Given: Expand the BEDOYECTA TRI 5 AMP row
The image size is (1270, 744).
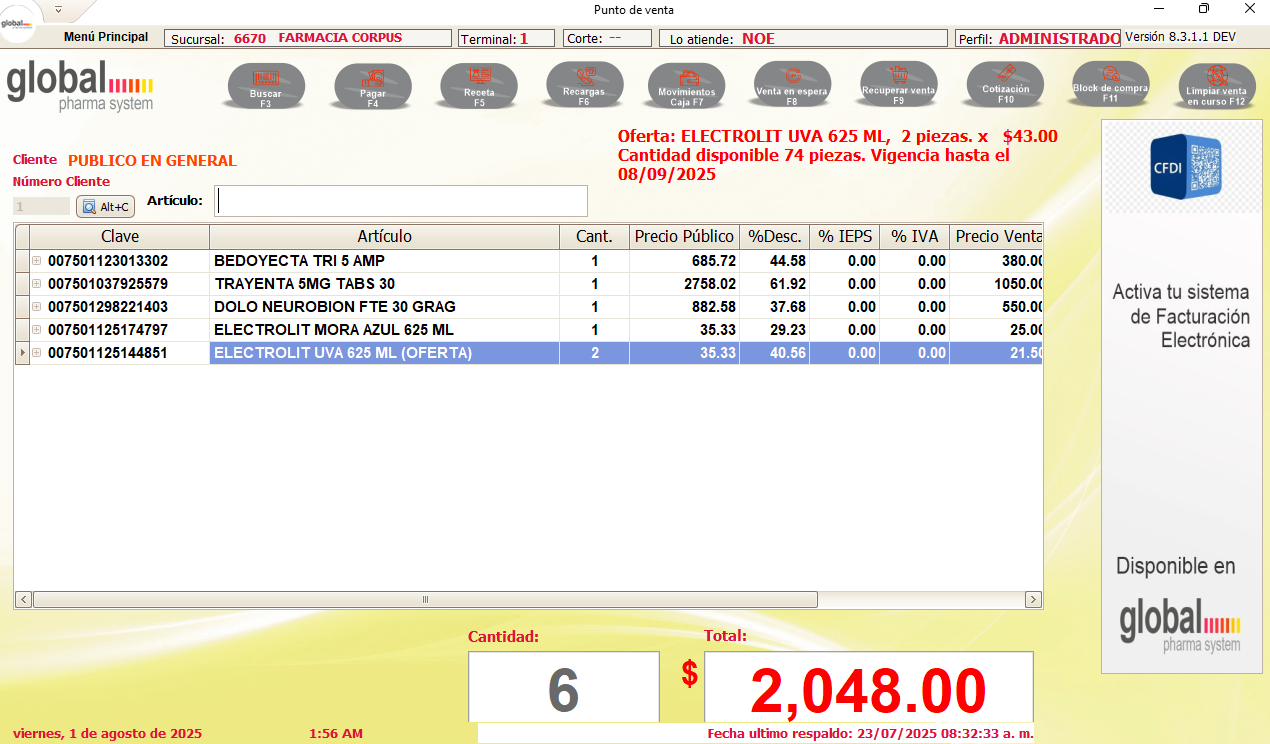Looking at the screenshot, I should pos(37,261).
